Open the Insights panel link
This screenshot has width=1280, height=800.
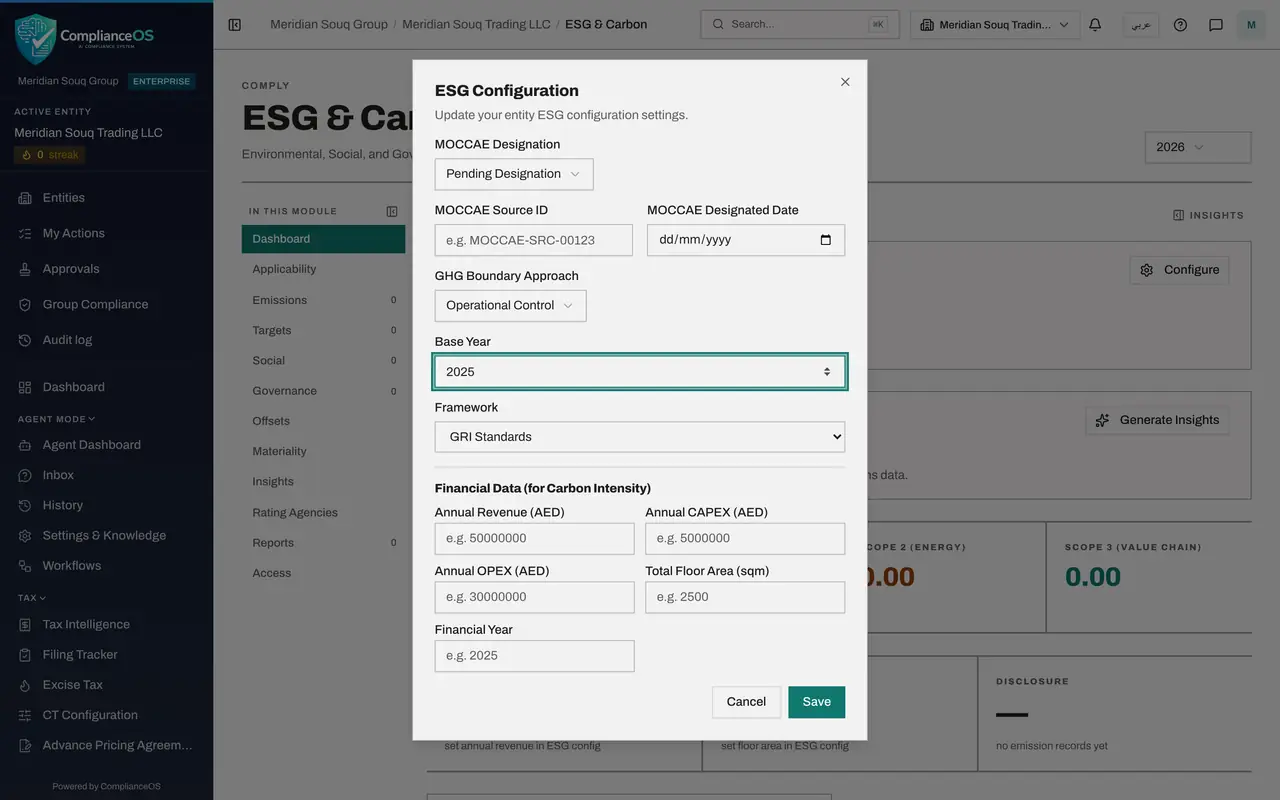tap(1208, 215)
